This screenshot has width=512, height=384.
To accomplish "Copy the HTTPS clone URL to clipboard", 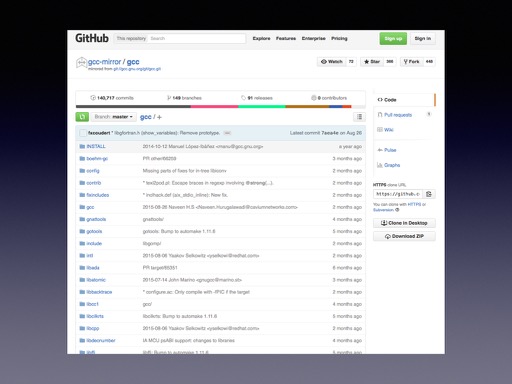I will (429, 194).
